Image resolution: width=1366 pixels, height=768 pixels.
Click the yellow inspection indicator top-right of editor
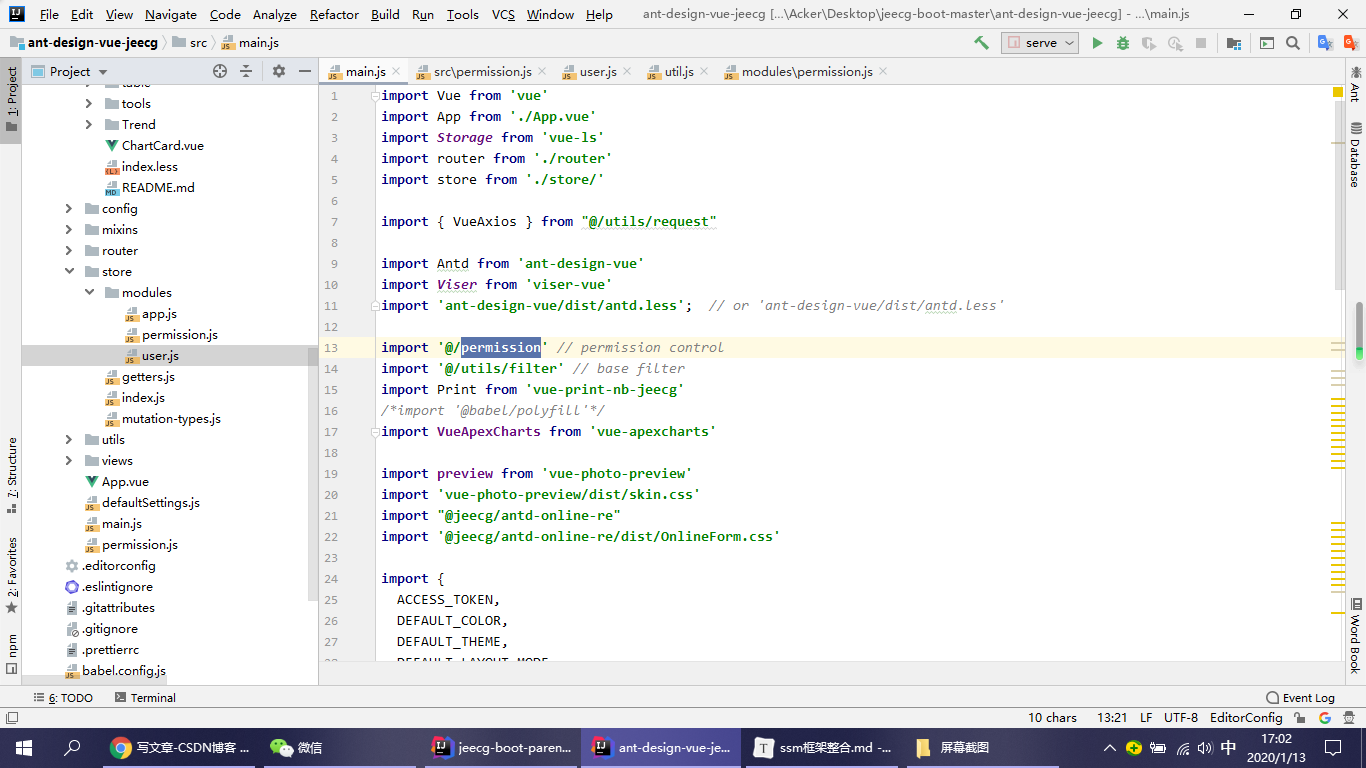click(1338, 92)
